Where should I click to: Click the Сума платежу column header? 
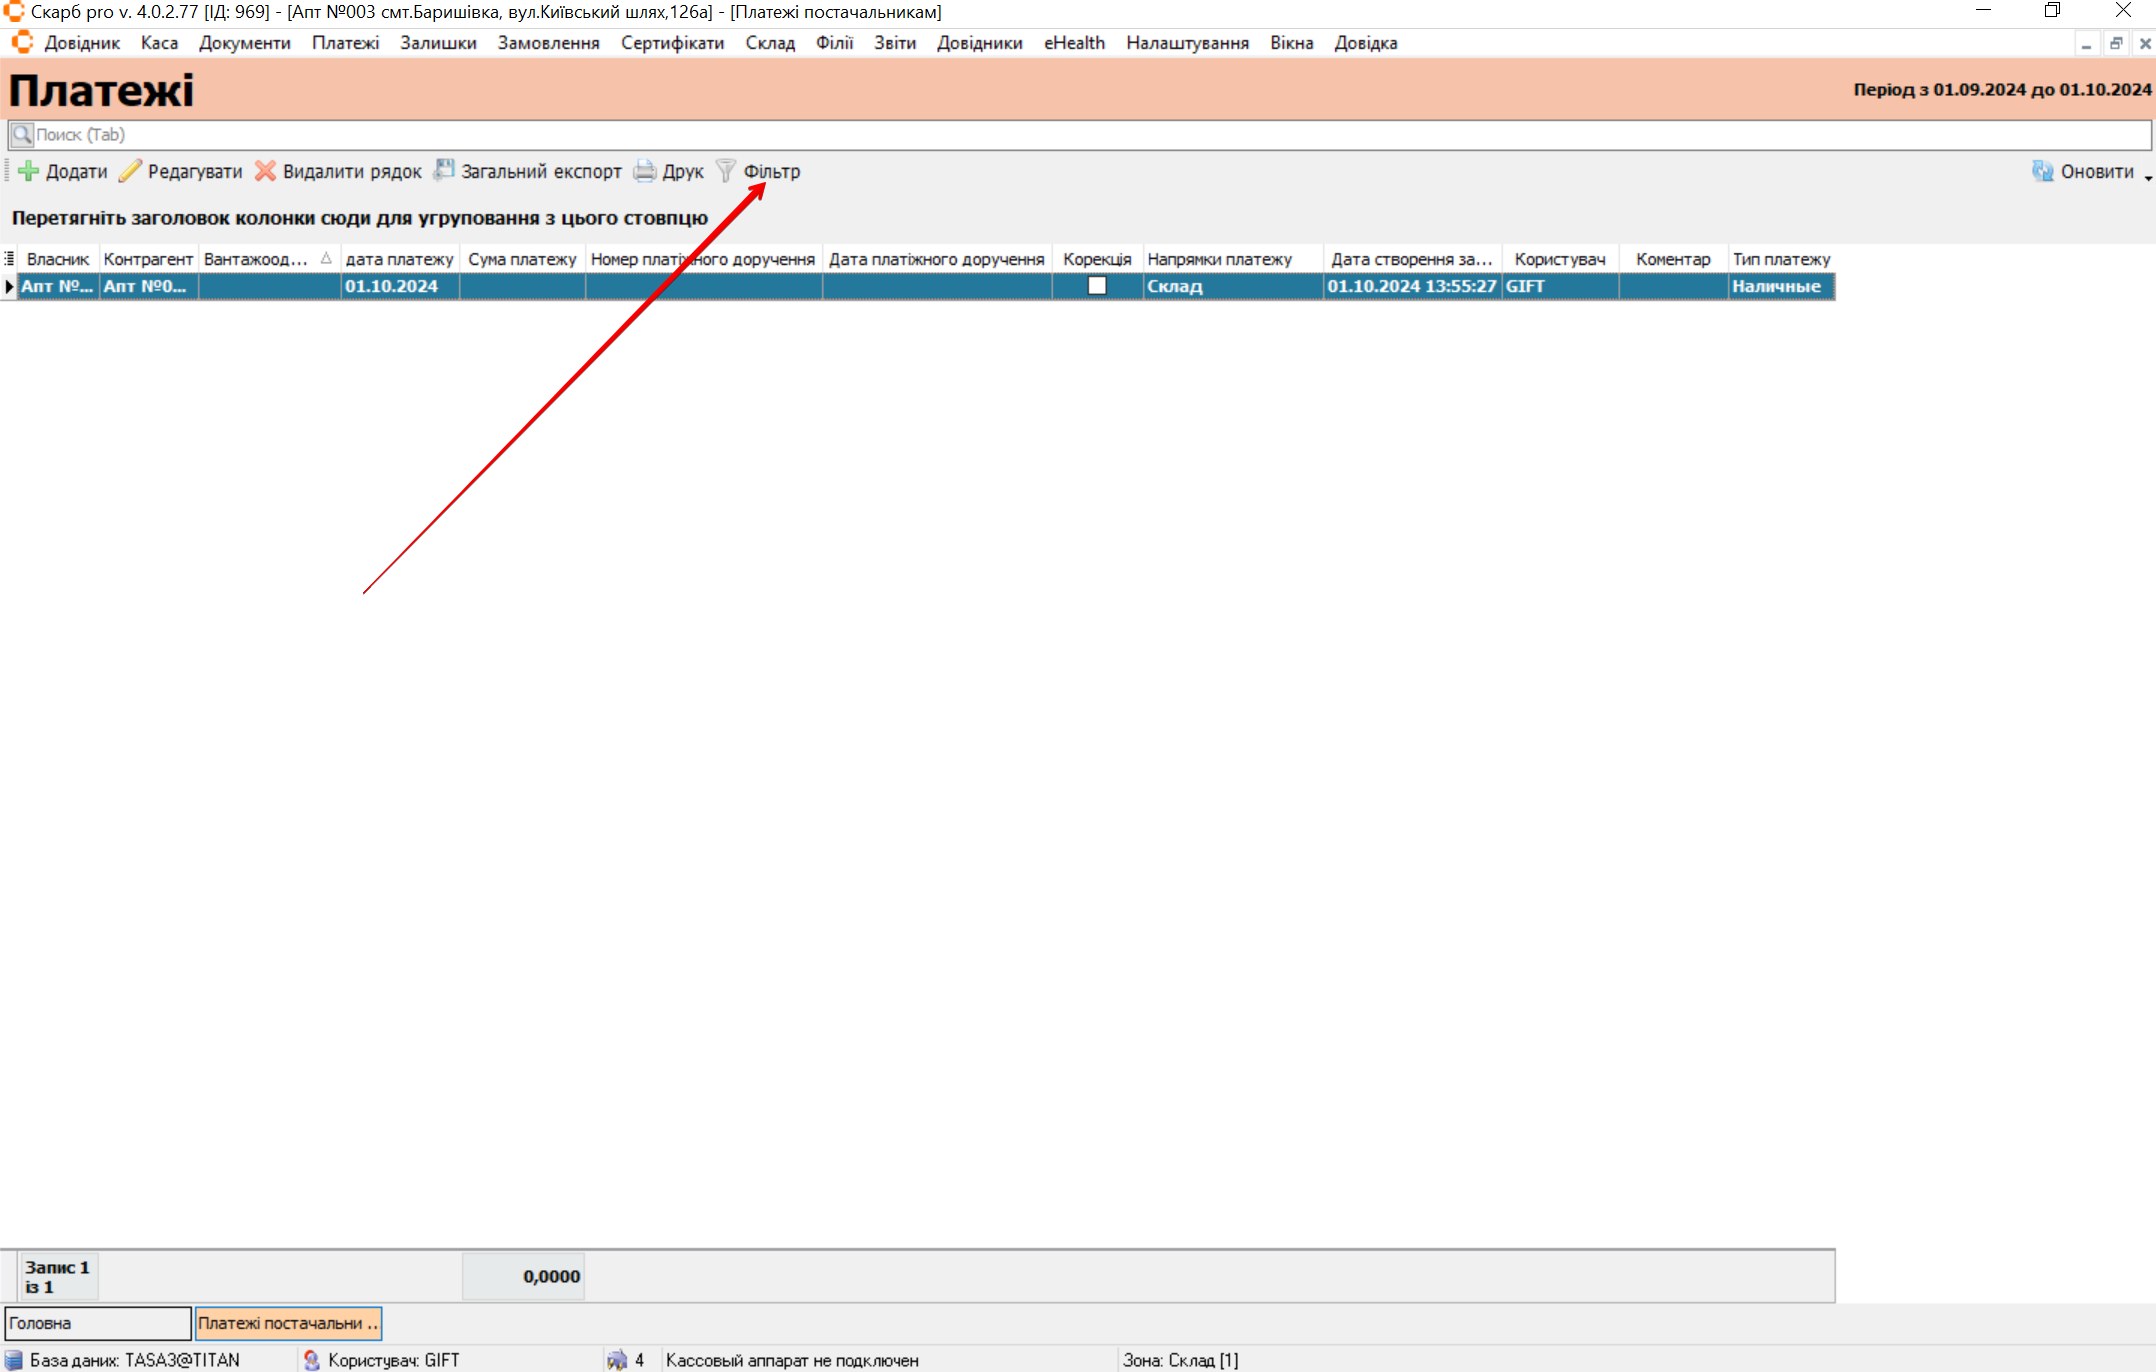tap(522, 259)
